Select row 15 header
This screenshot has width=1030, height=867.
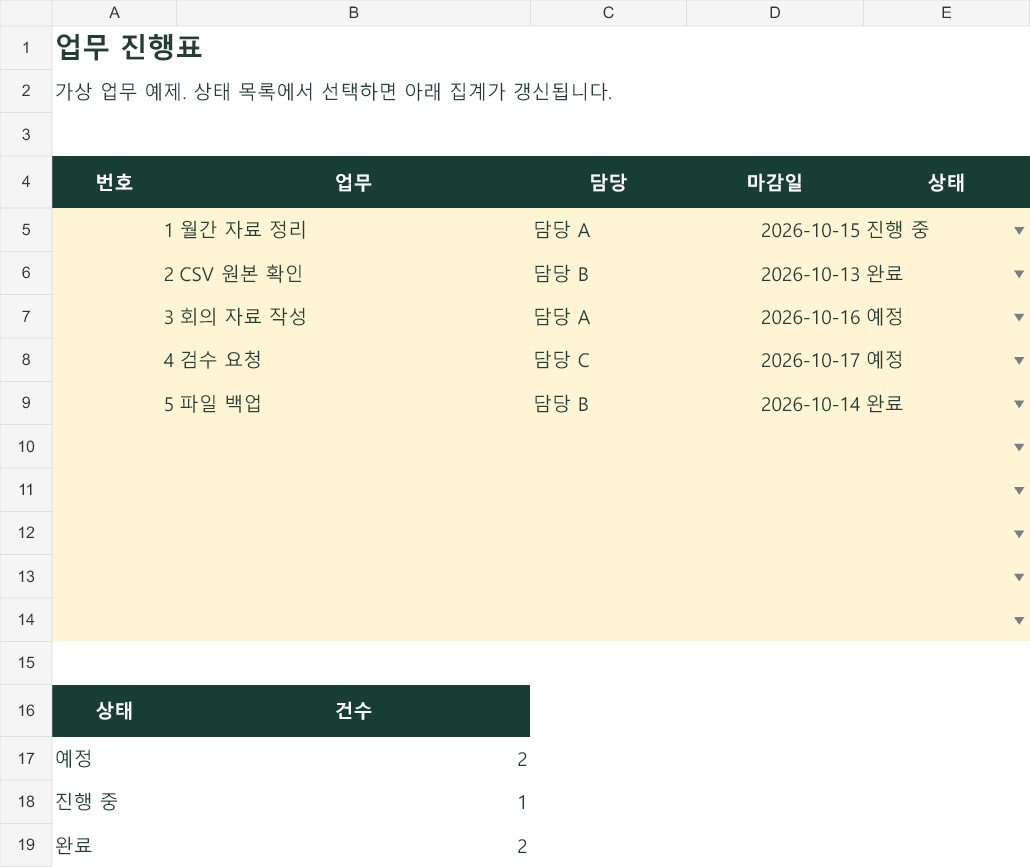[26, 663]
